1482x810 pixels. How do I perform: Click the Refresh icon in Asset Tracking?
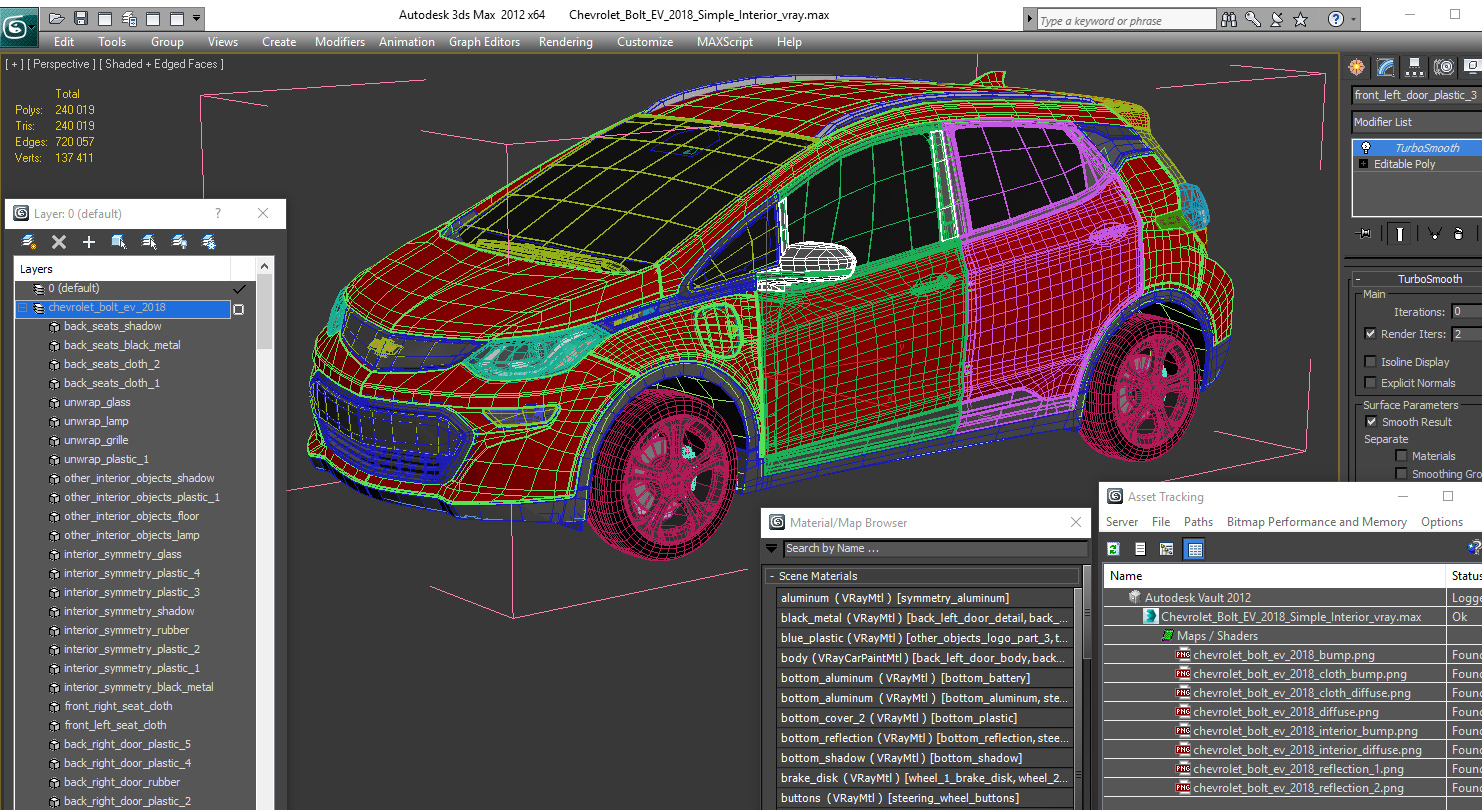tap(1114, 549)
